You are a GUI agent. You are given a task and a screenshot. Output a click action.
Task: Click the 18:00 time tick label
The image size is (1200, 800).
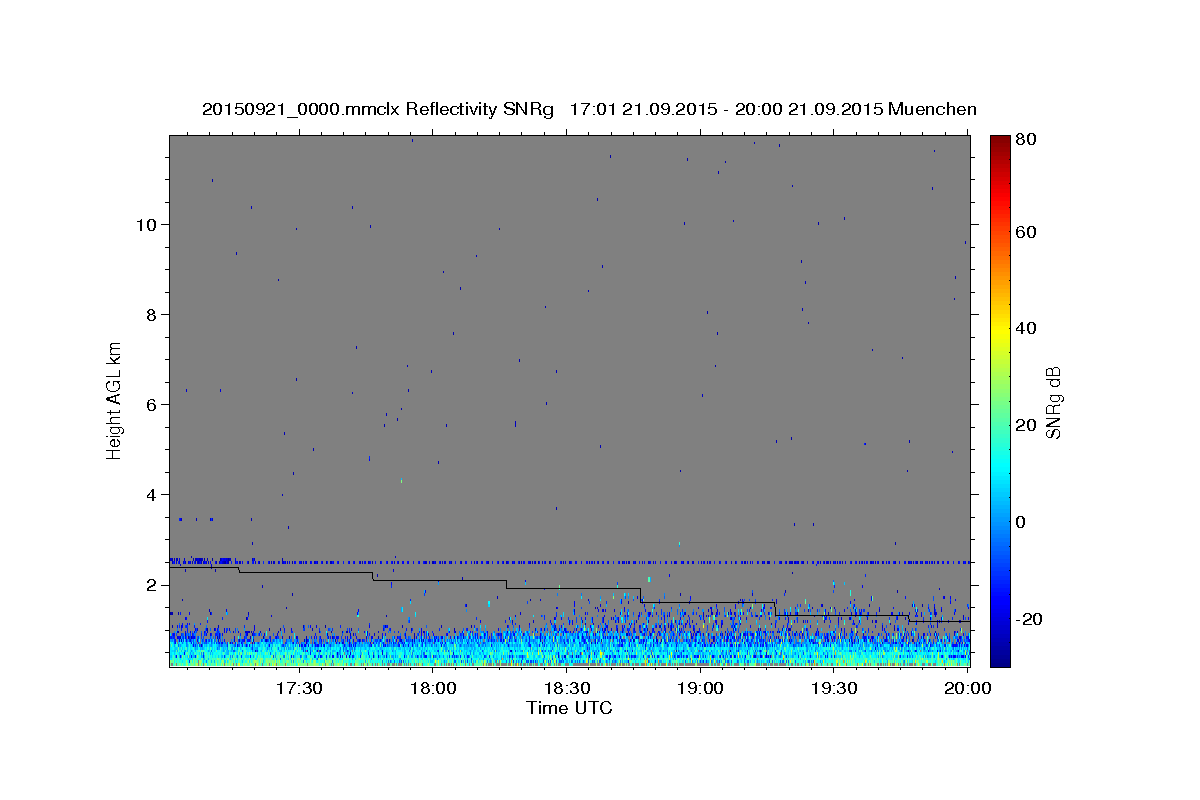433,688
